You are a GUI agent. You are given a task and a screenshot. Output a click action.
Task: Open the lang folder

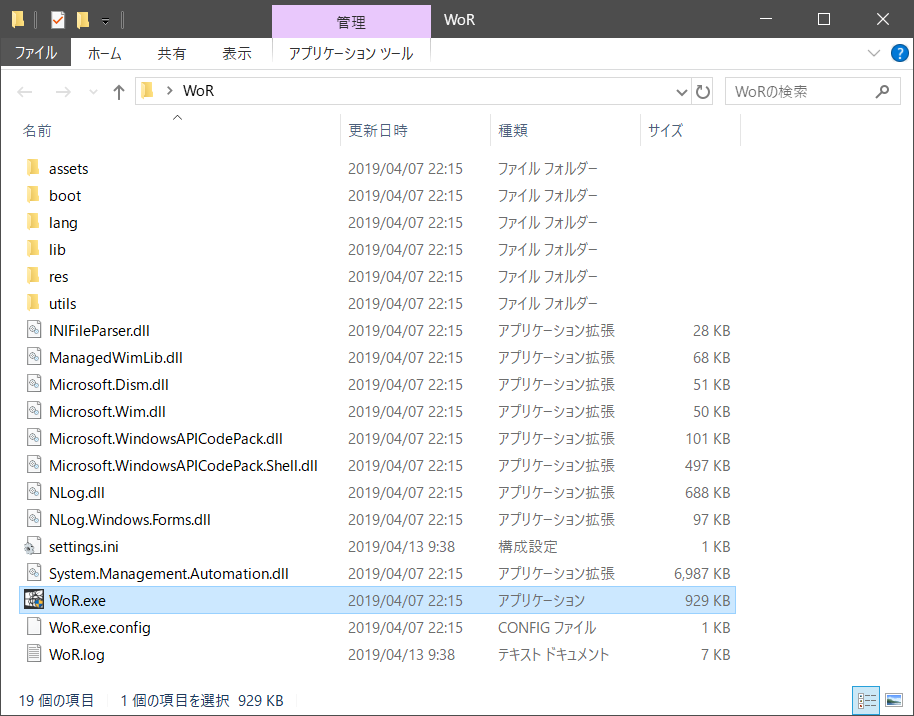62,222
